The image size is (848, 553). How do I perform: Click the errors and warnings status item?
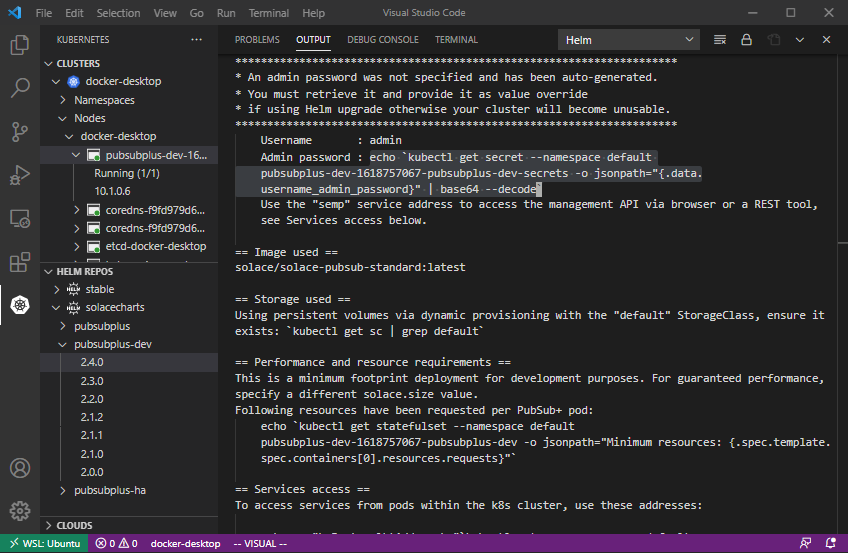117,543
